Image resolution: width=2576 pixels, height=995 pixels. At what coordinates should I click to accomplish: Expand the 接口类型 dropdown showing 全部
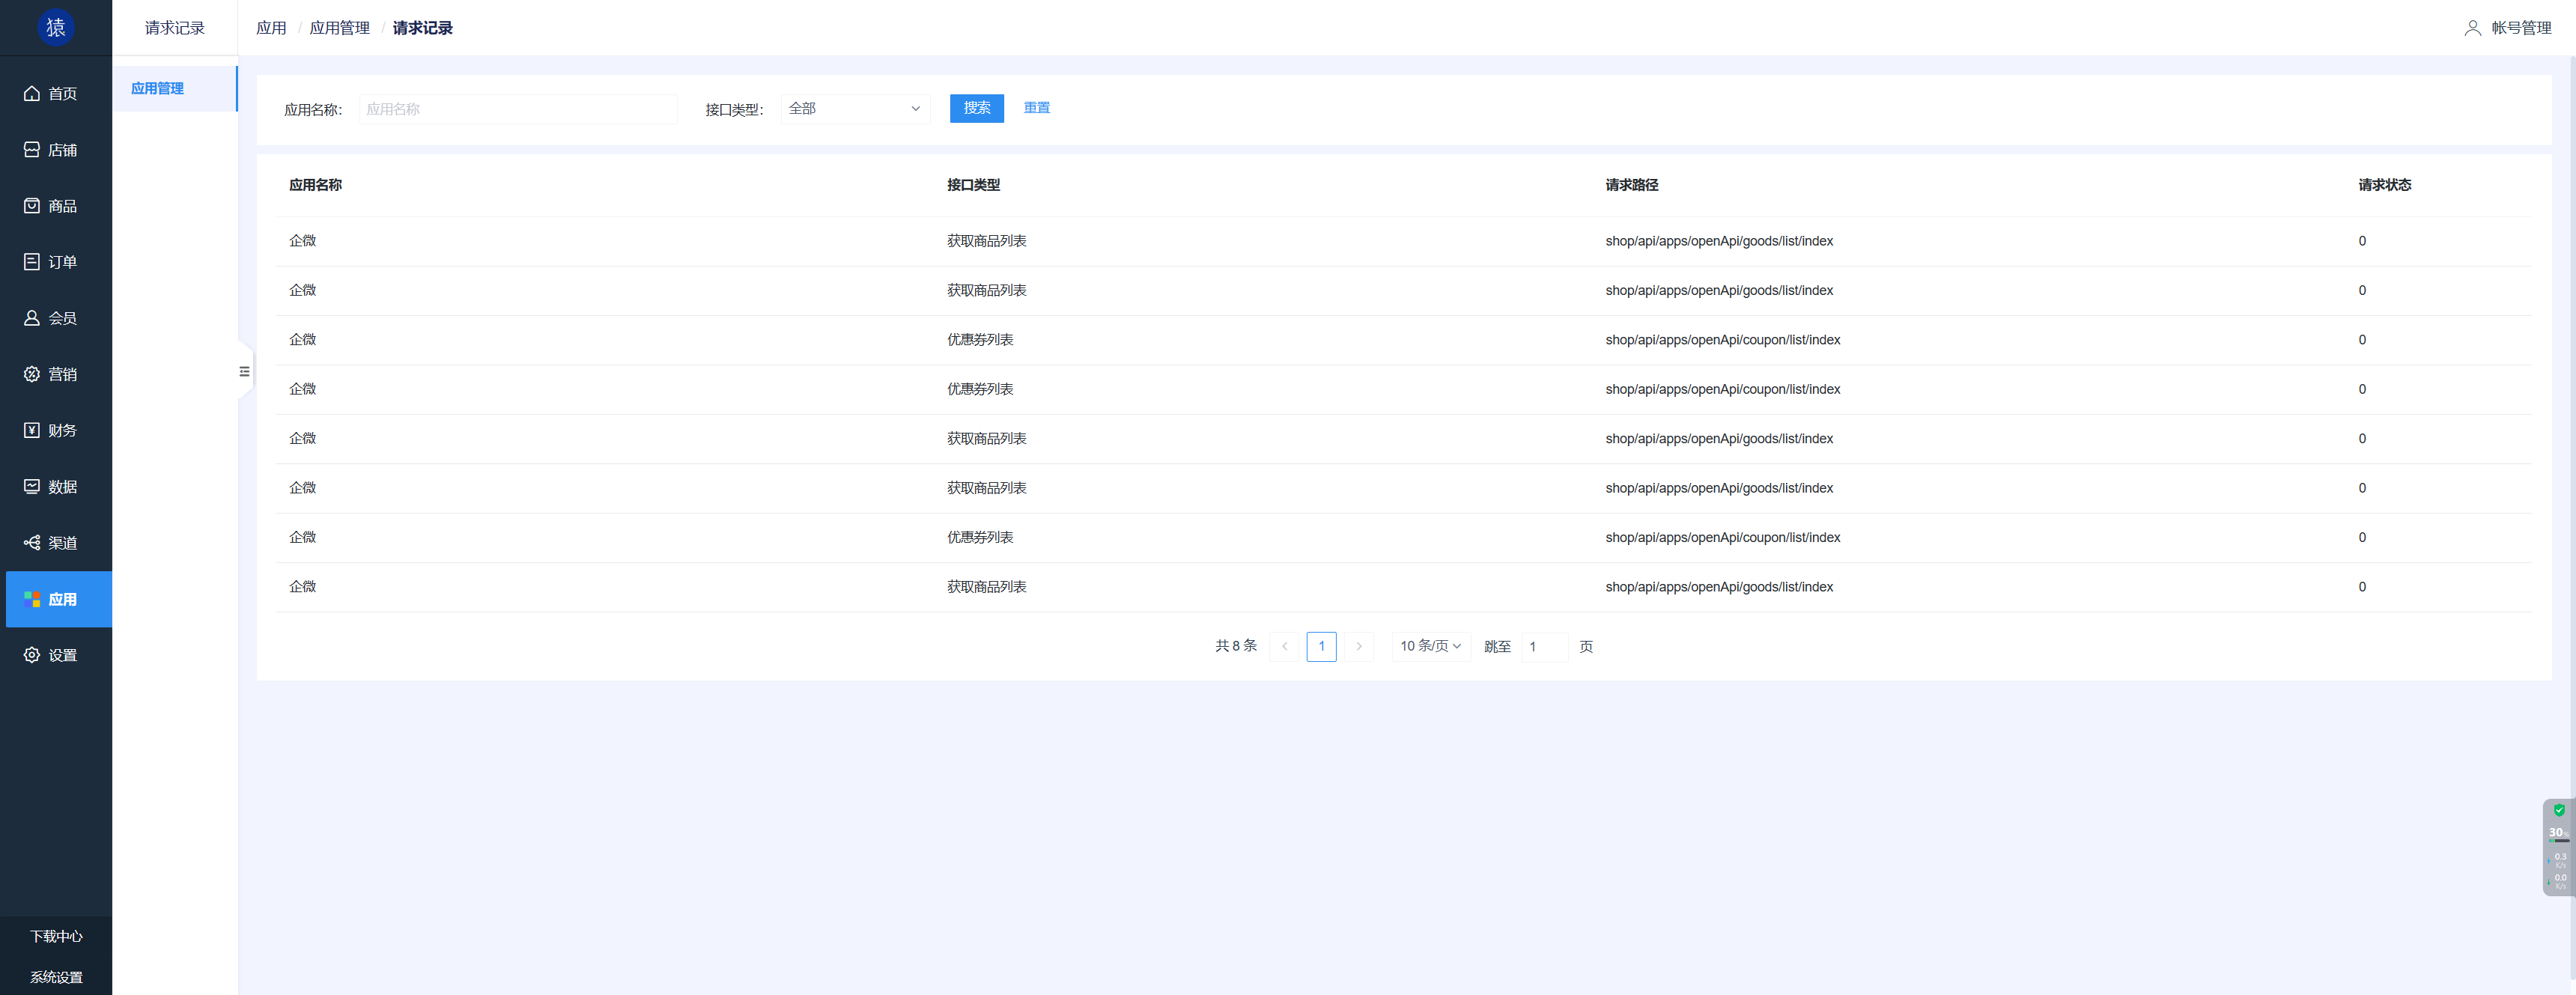pyautogui.click(x=854, y=109)
